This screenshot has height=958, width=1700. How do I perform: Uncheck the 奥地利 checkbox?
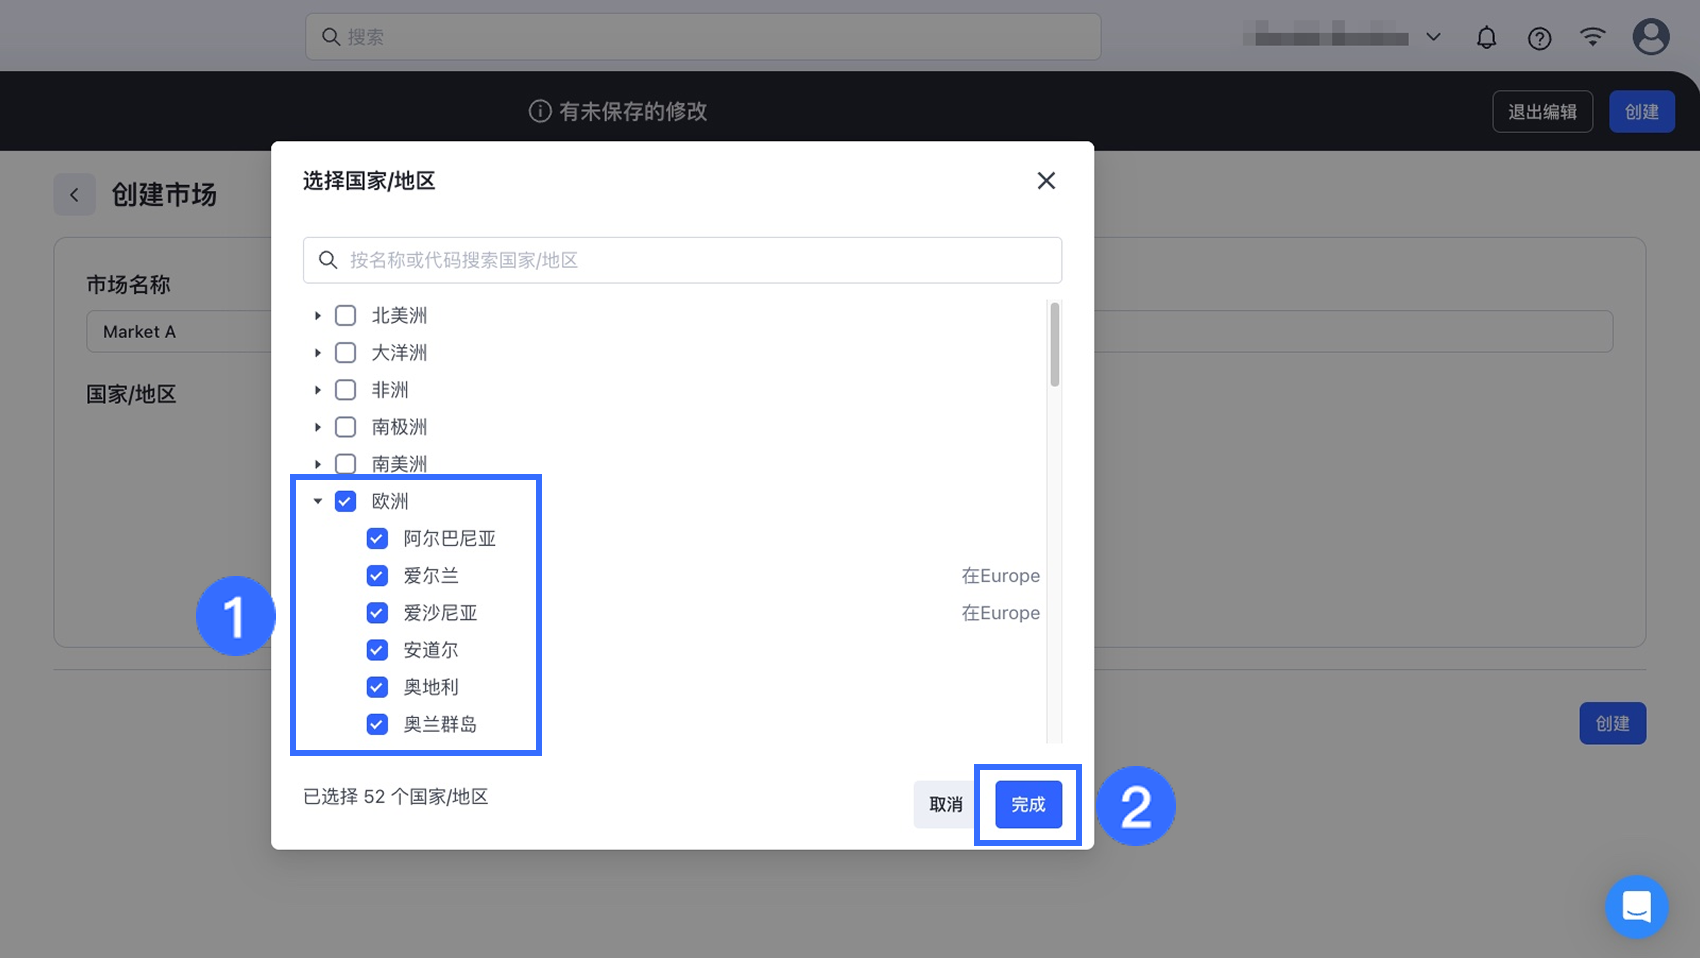click(377, 687)
